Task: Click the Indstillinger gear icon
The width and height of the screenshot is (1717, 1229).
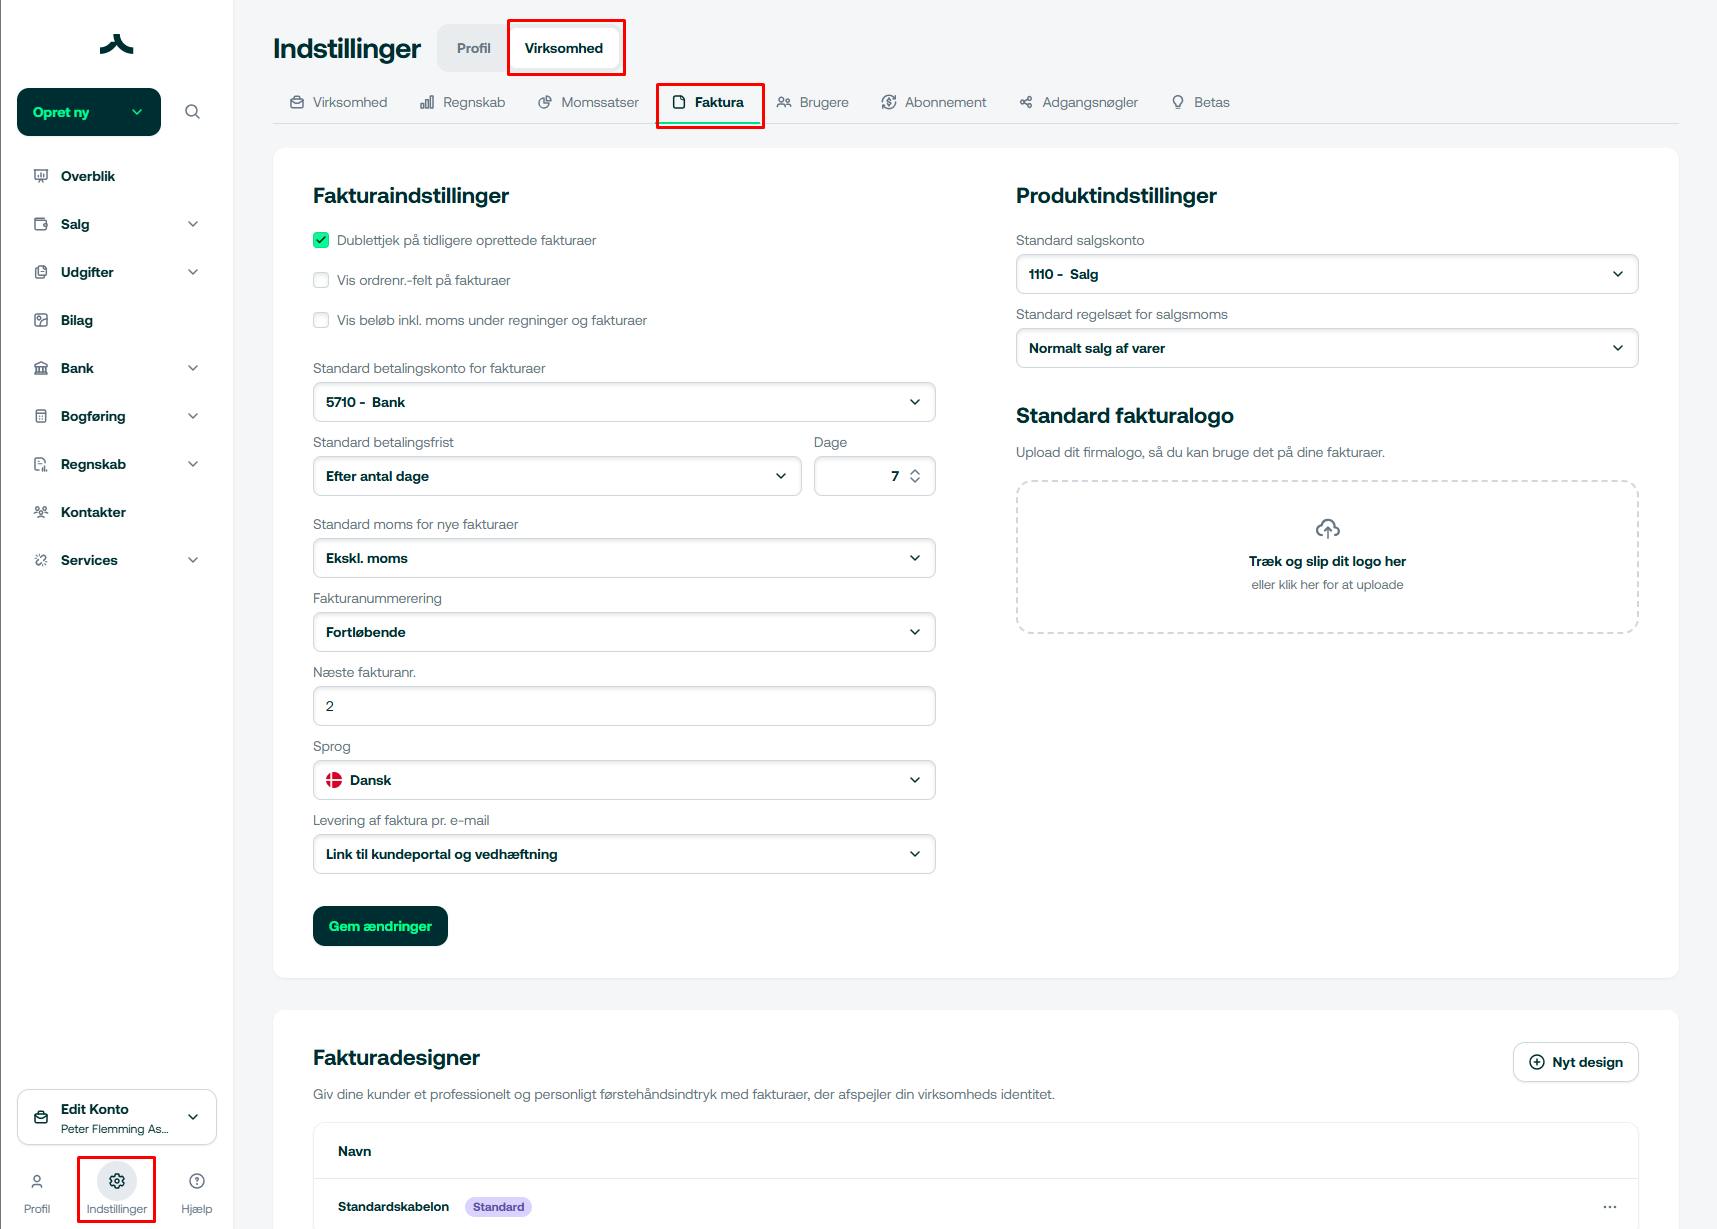Action: click(117, 1181)
